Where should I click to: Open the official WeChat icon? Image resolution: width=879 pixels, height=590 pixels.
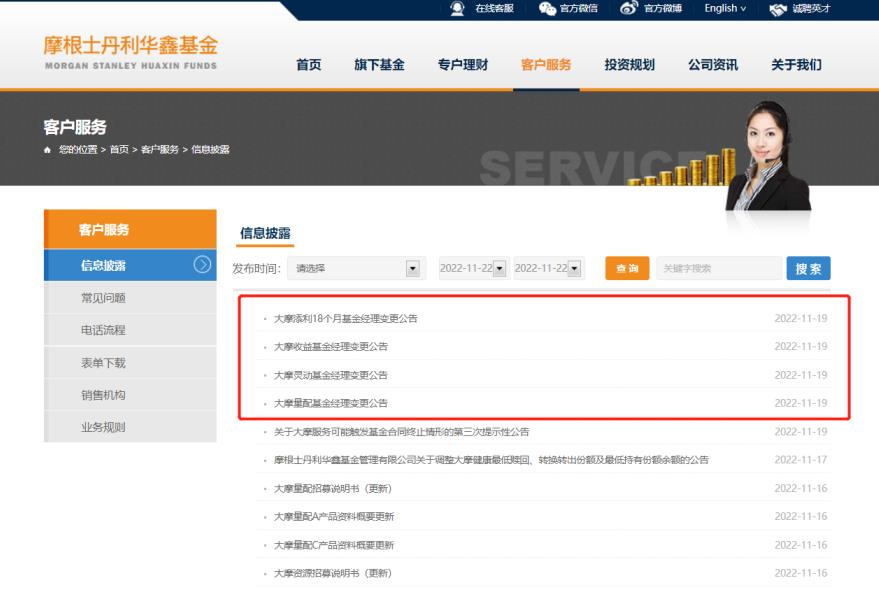[549, 9]
